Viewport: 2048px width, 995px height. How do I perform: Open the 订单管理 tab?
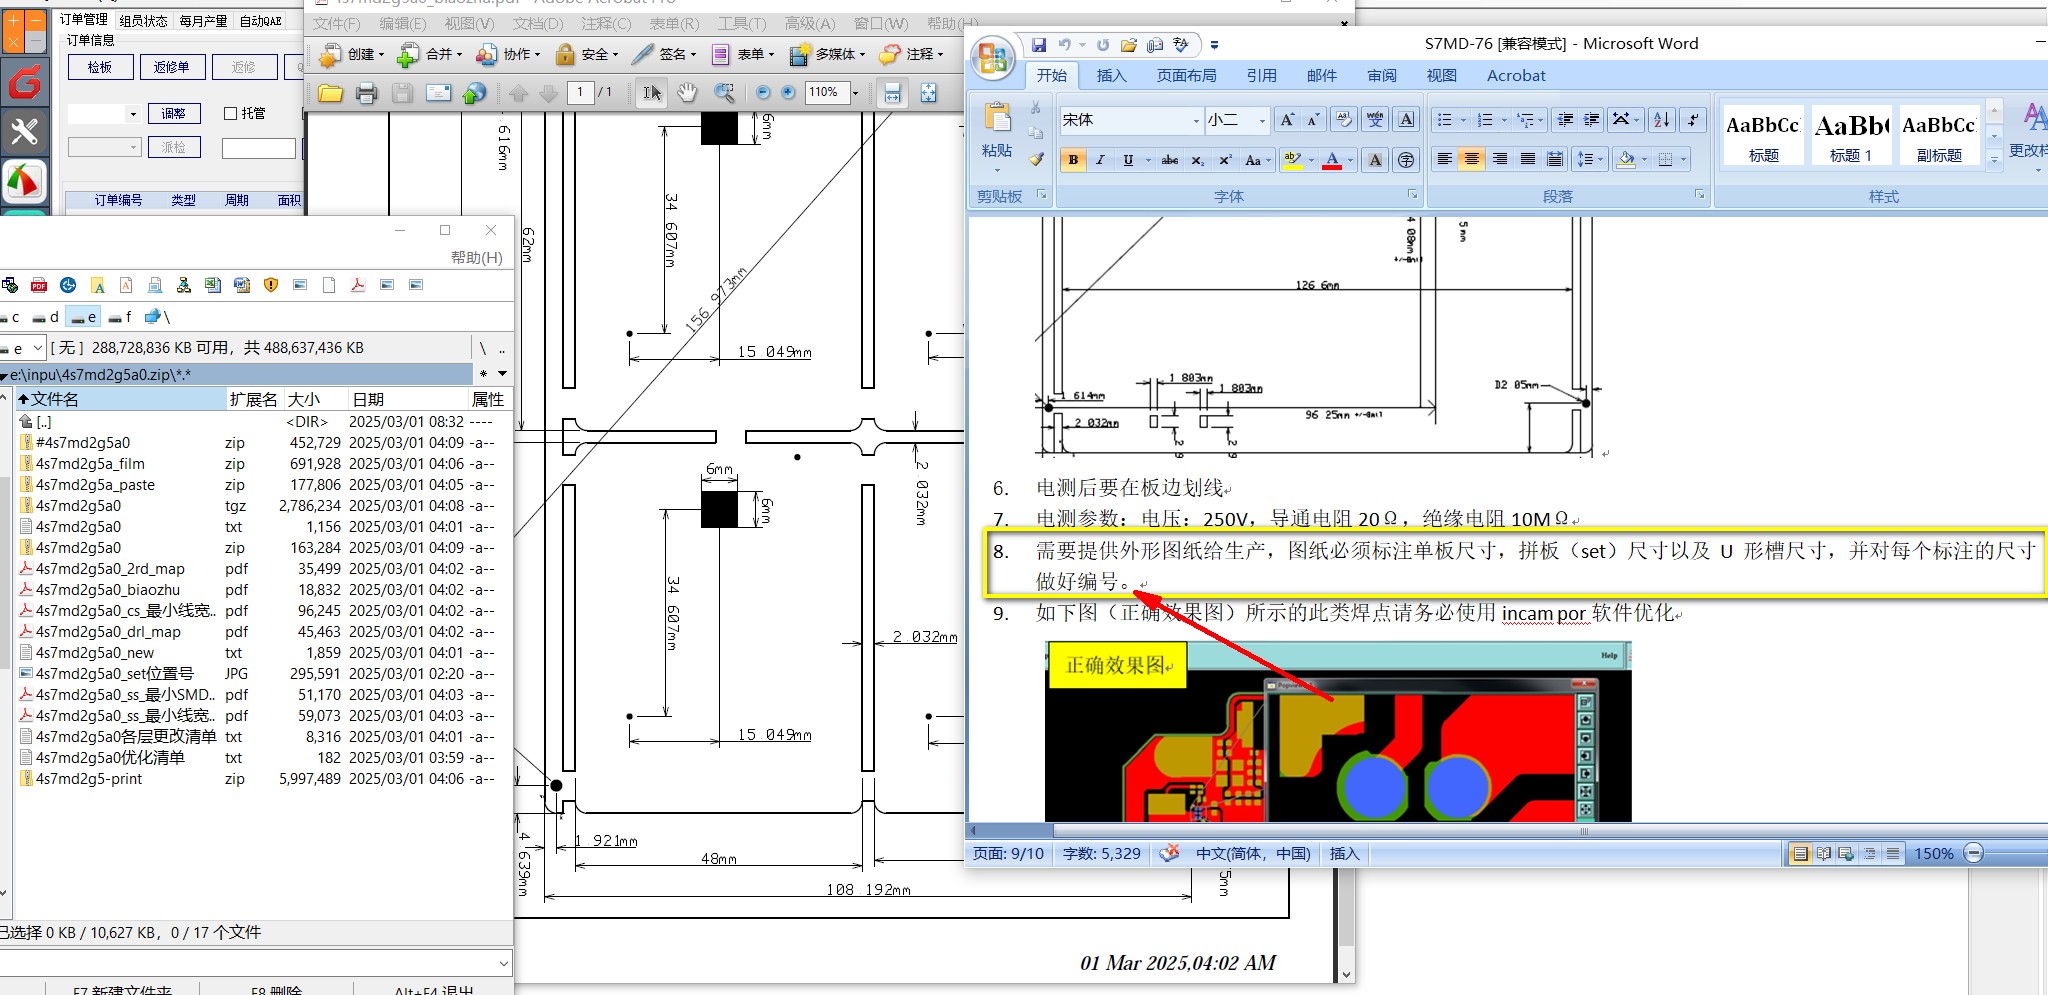coord(83,20)
